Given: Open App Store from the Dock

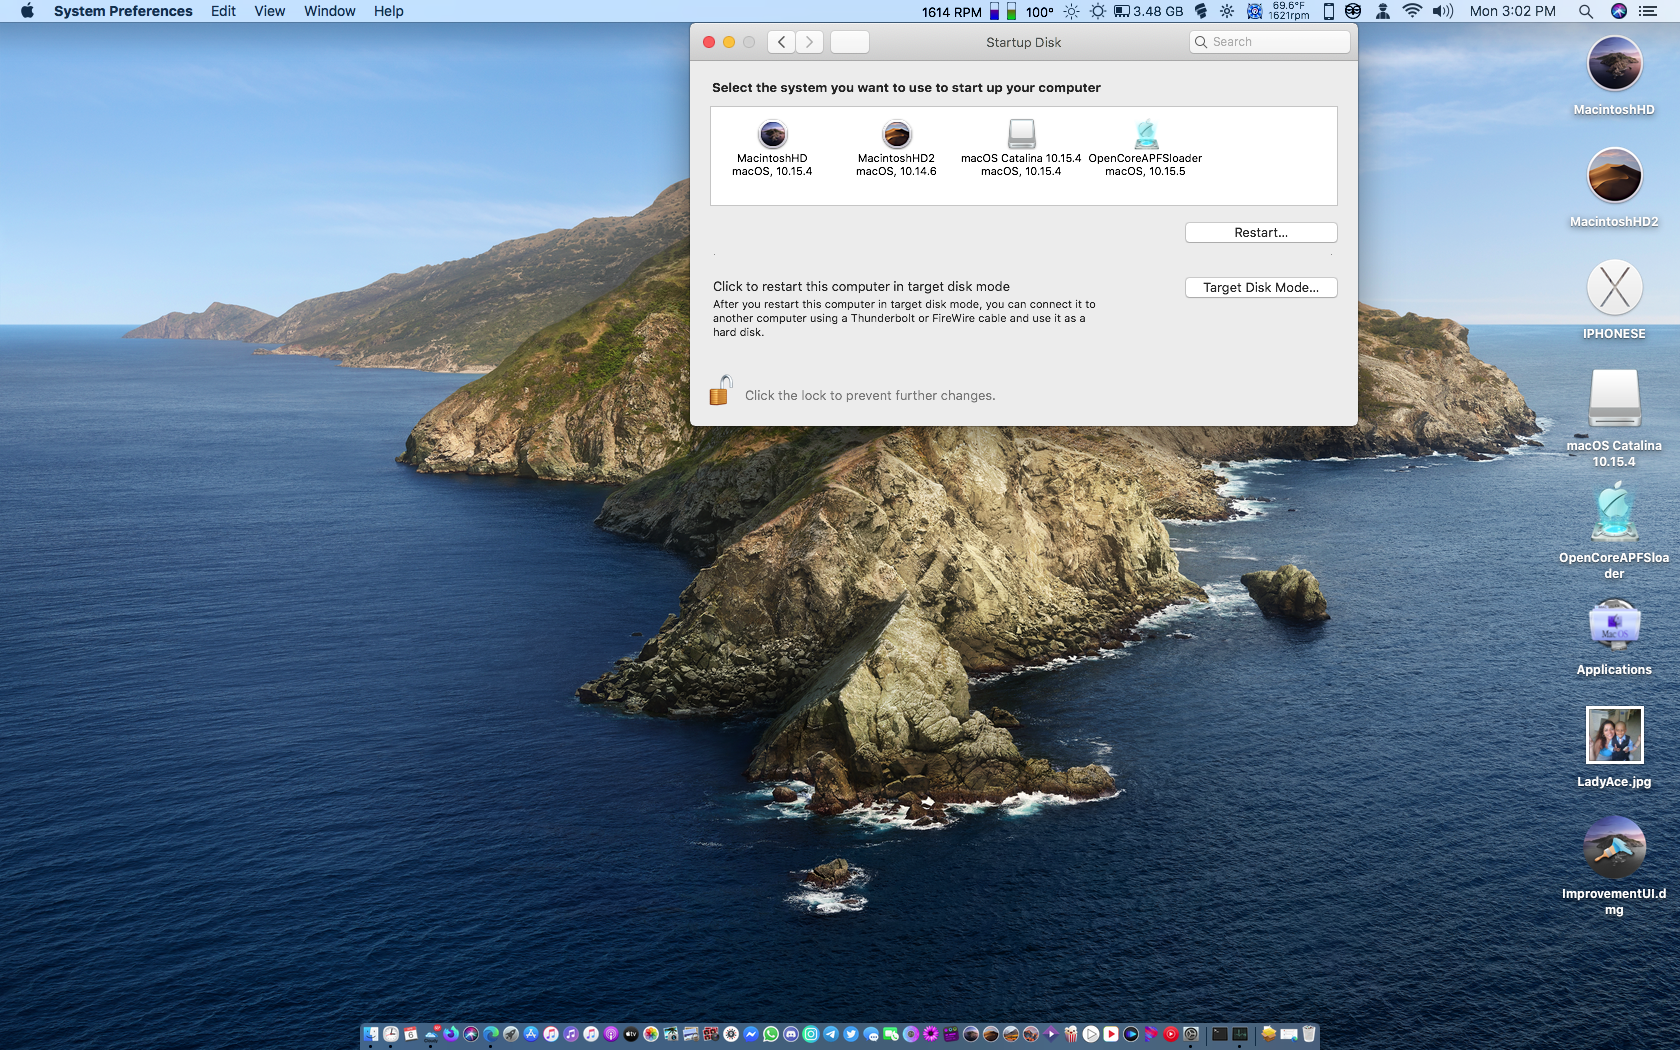Looking at the screenshot, I should (531, 1034).
